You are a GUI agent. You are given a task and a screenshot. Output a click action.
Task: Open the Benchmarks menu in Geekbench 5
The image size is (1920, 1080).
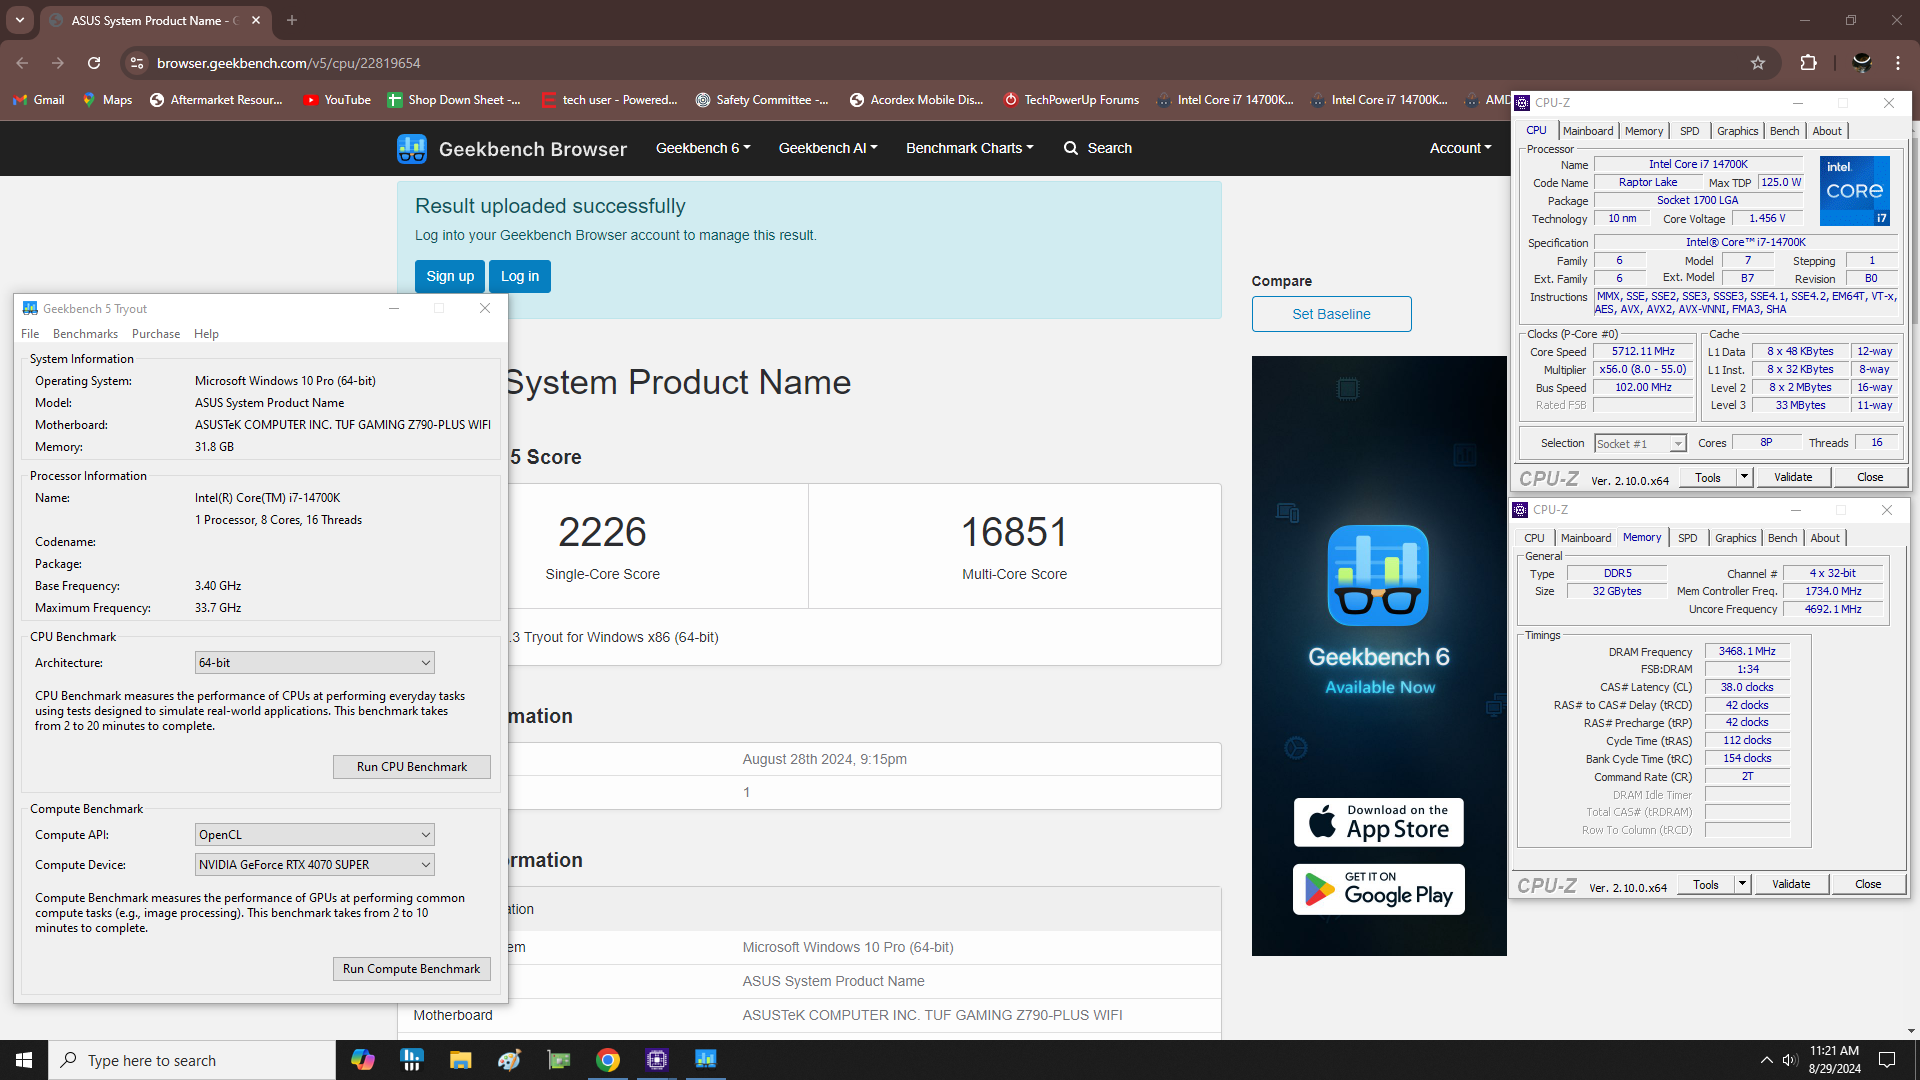[x=85, y=334]
